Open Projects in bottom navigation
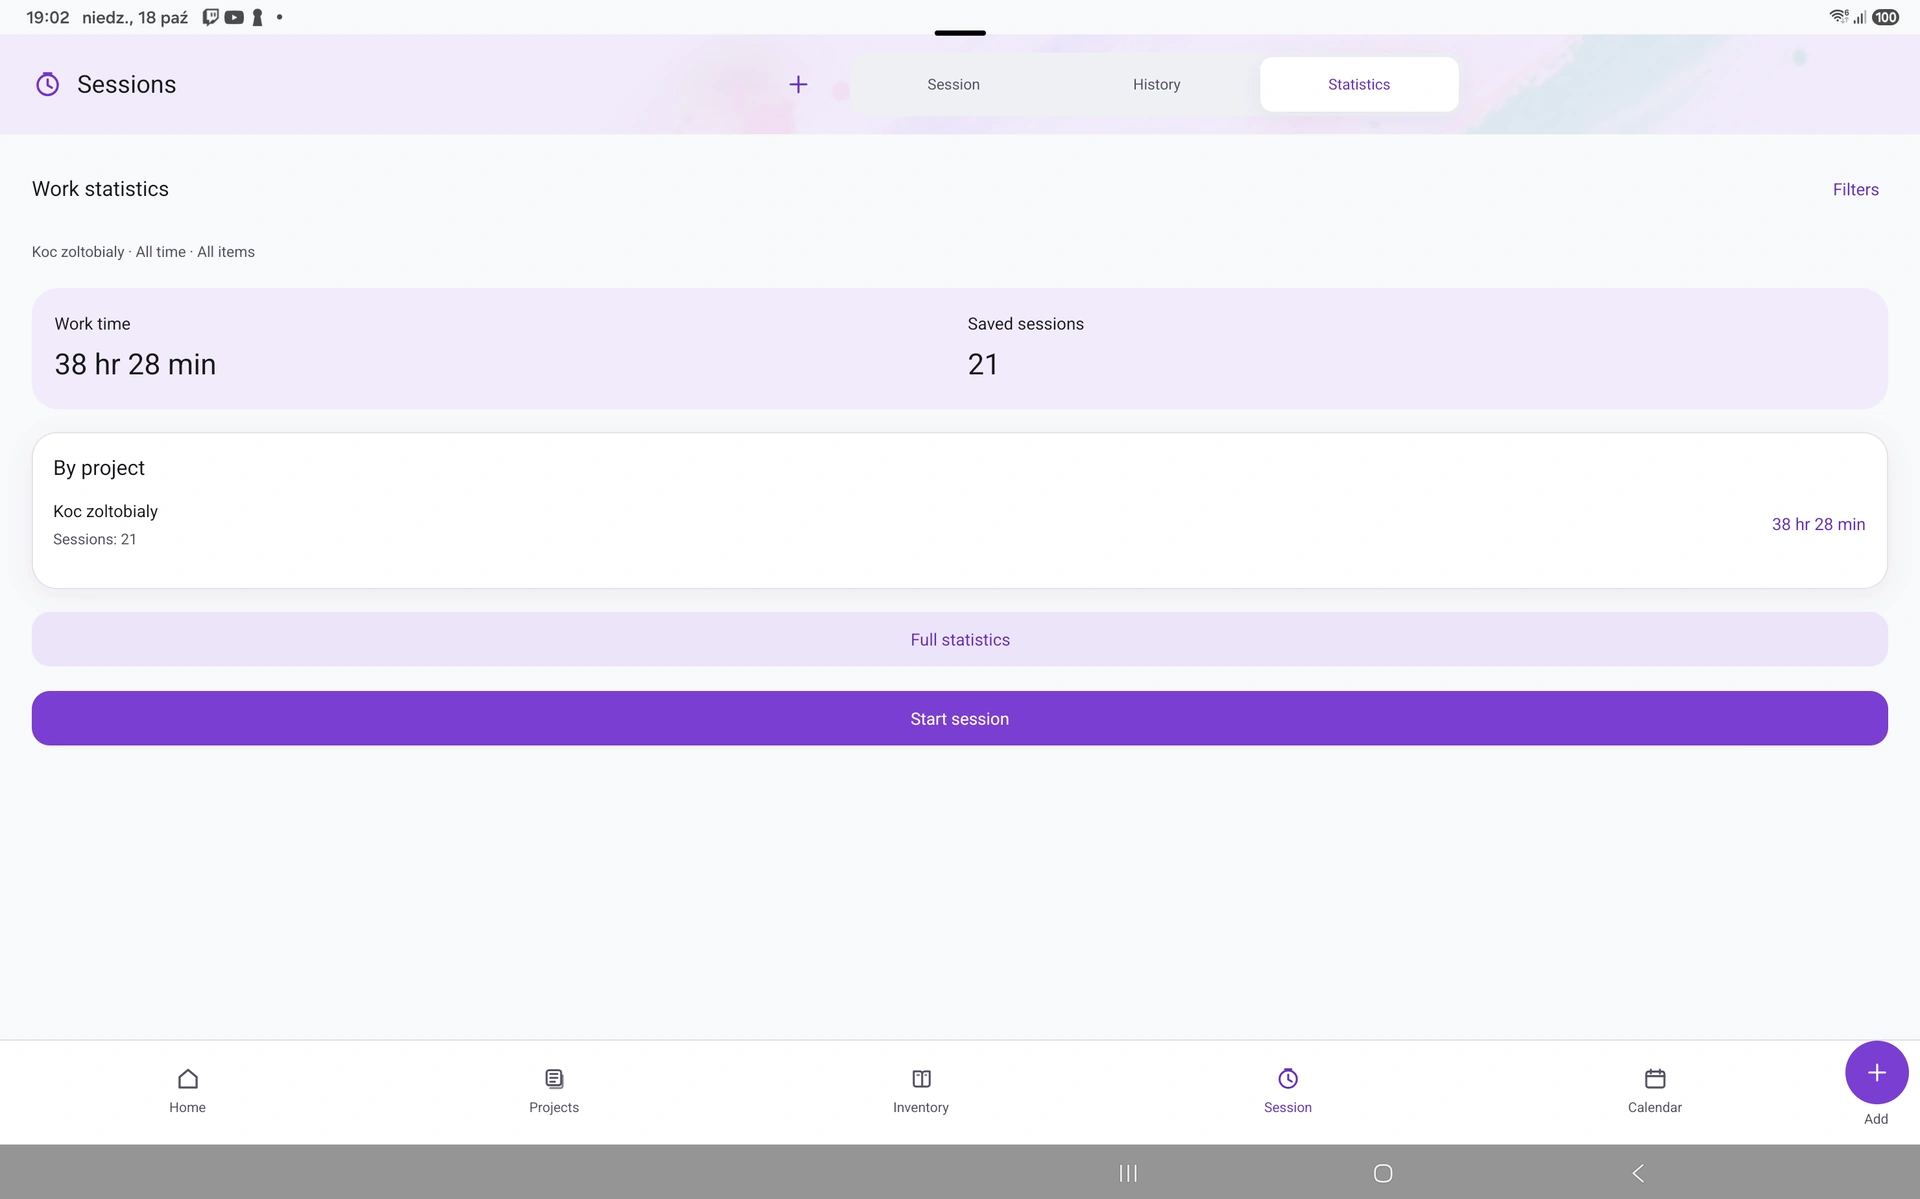The image size is (1920, 1199). [x=554, y=1091]
